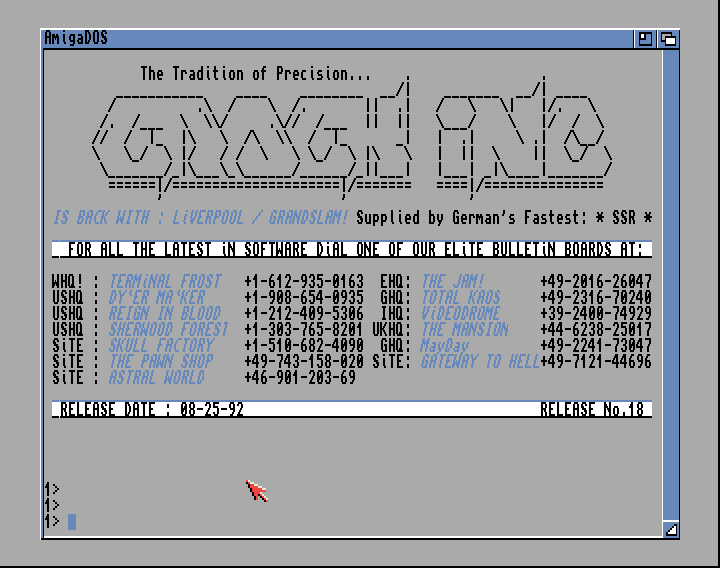Click board name 'GATEWAY TO HELL'
The width and height of the screenshot is (720, 568).
[480, 361]
